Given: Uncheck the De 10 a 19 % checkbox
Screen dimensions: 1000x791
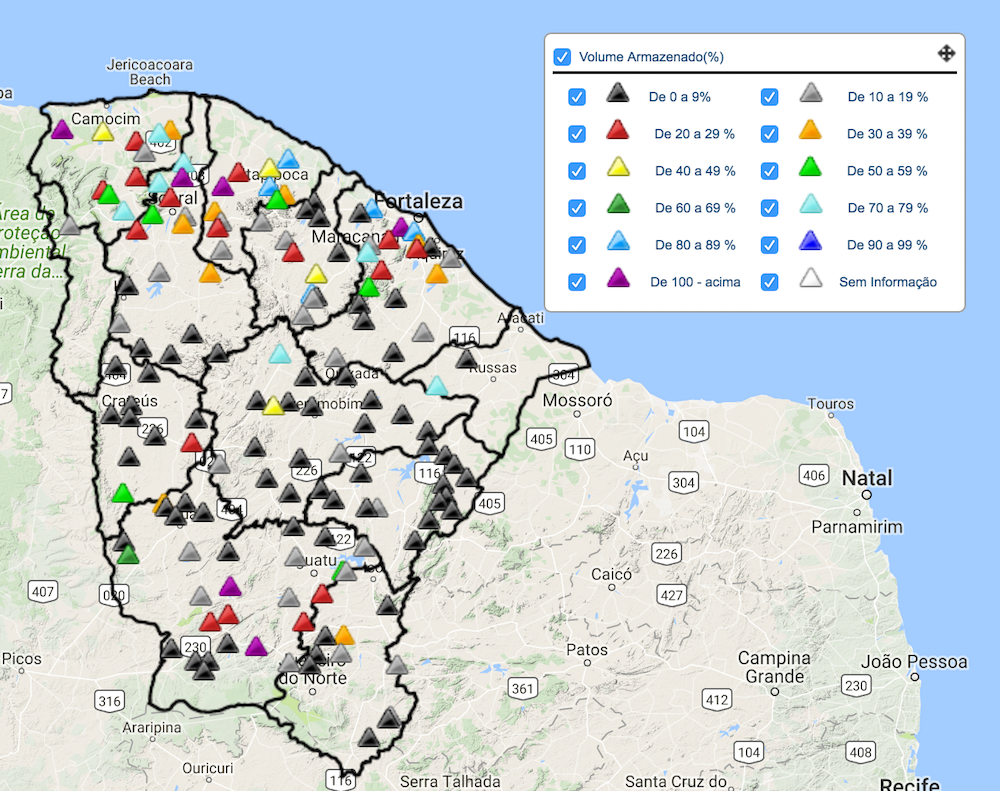Looking at the screenshot, I should (x=769, y=97).
